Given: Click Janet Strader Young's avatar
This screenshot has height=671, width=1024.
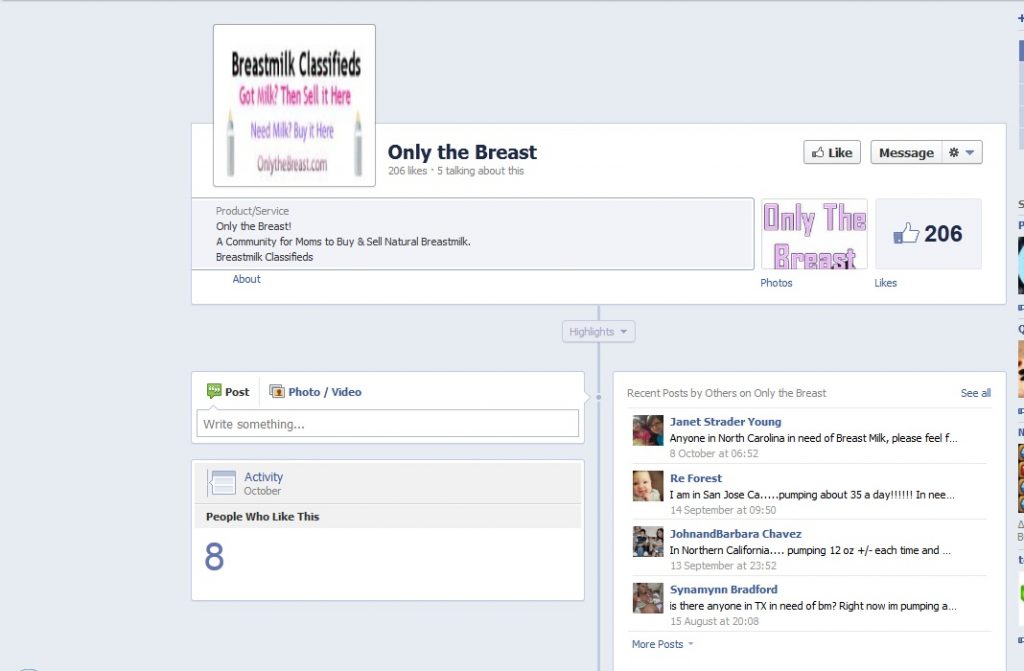Looking at the screenshot, I should click(x=648, y=431).
